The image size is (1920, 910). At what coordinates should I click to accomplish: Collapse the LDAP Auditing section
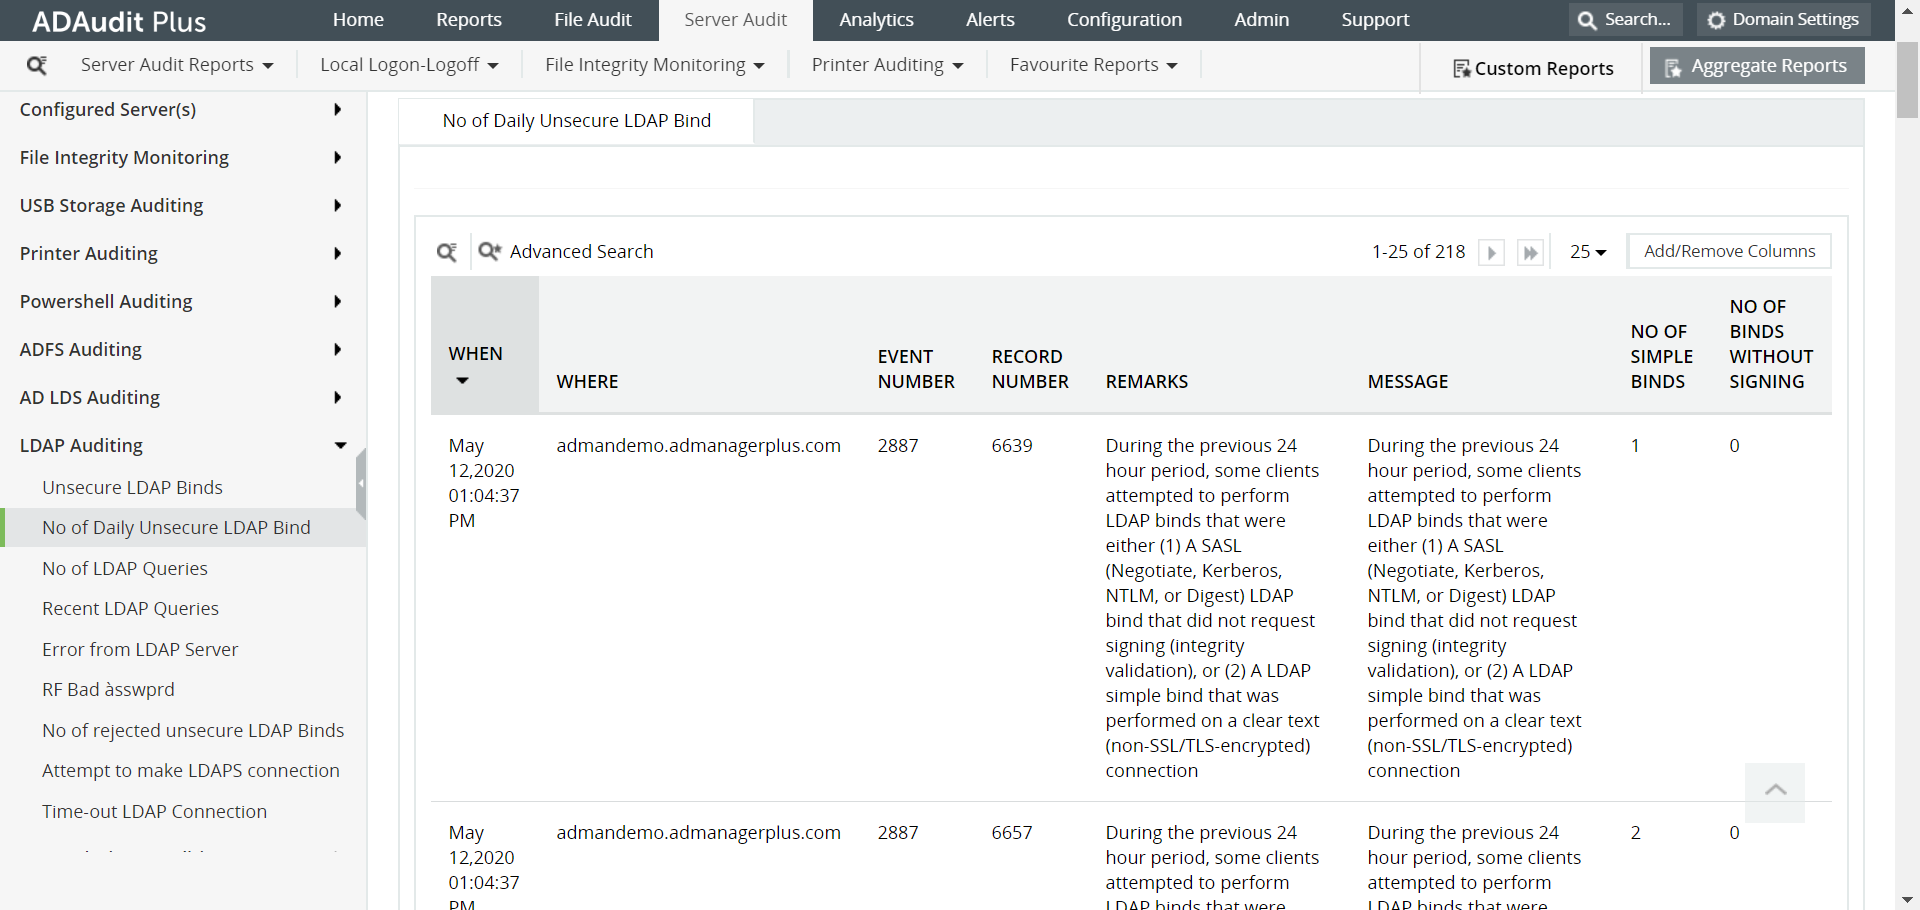pos(183,445)
